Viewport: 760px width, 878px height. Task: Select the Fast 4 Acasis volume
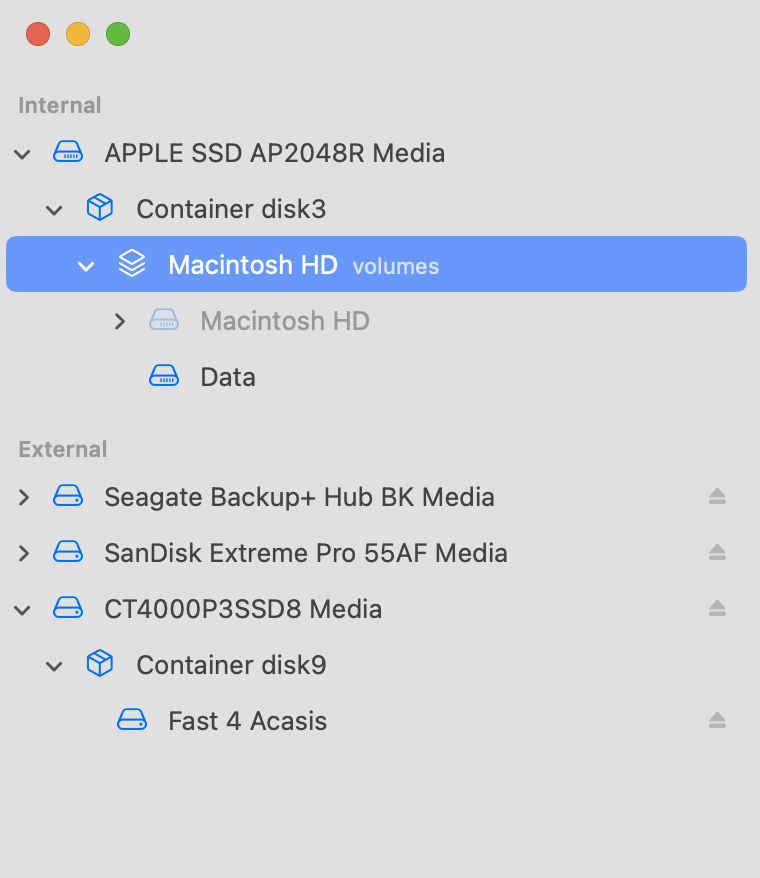tap(247, 721)
